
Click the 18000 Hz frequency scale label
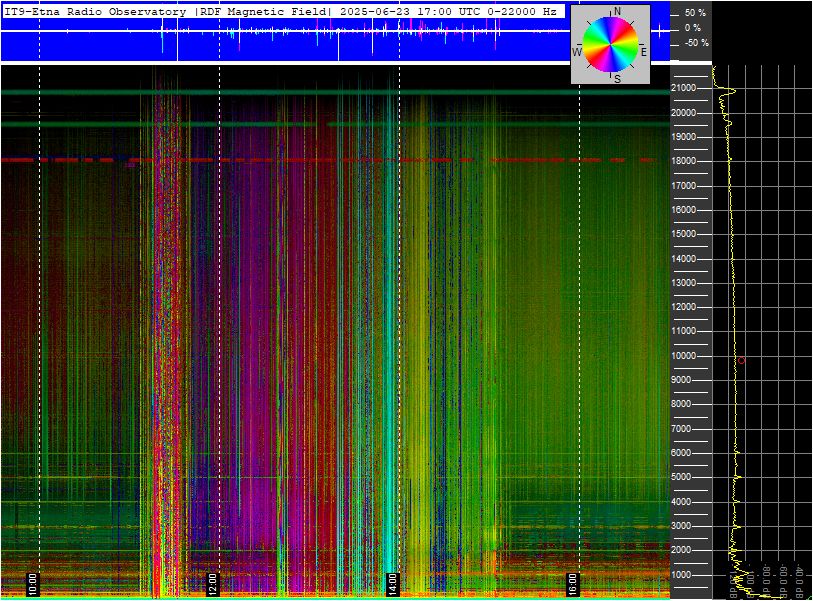point(683,161)
